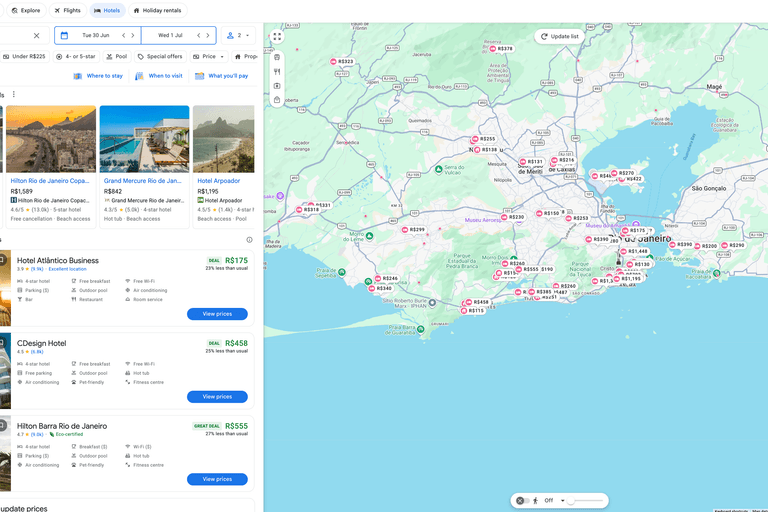Select the R$458 hotel pin on the map
Viewport: 768px width, 512px height.
[478, 302]
